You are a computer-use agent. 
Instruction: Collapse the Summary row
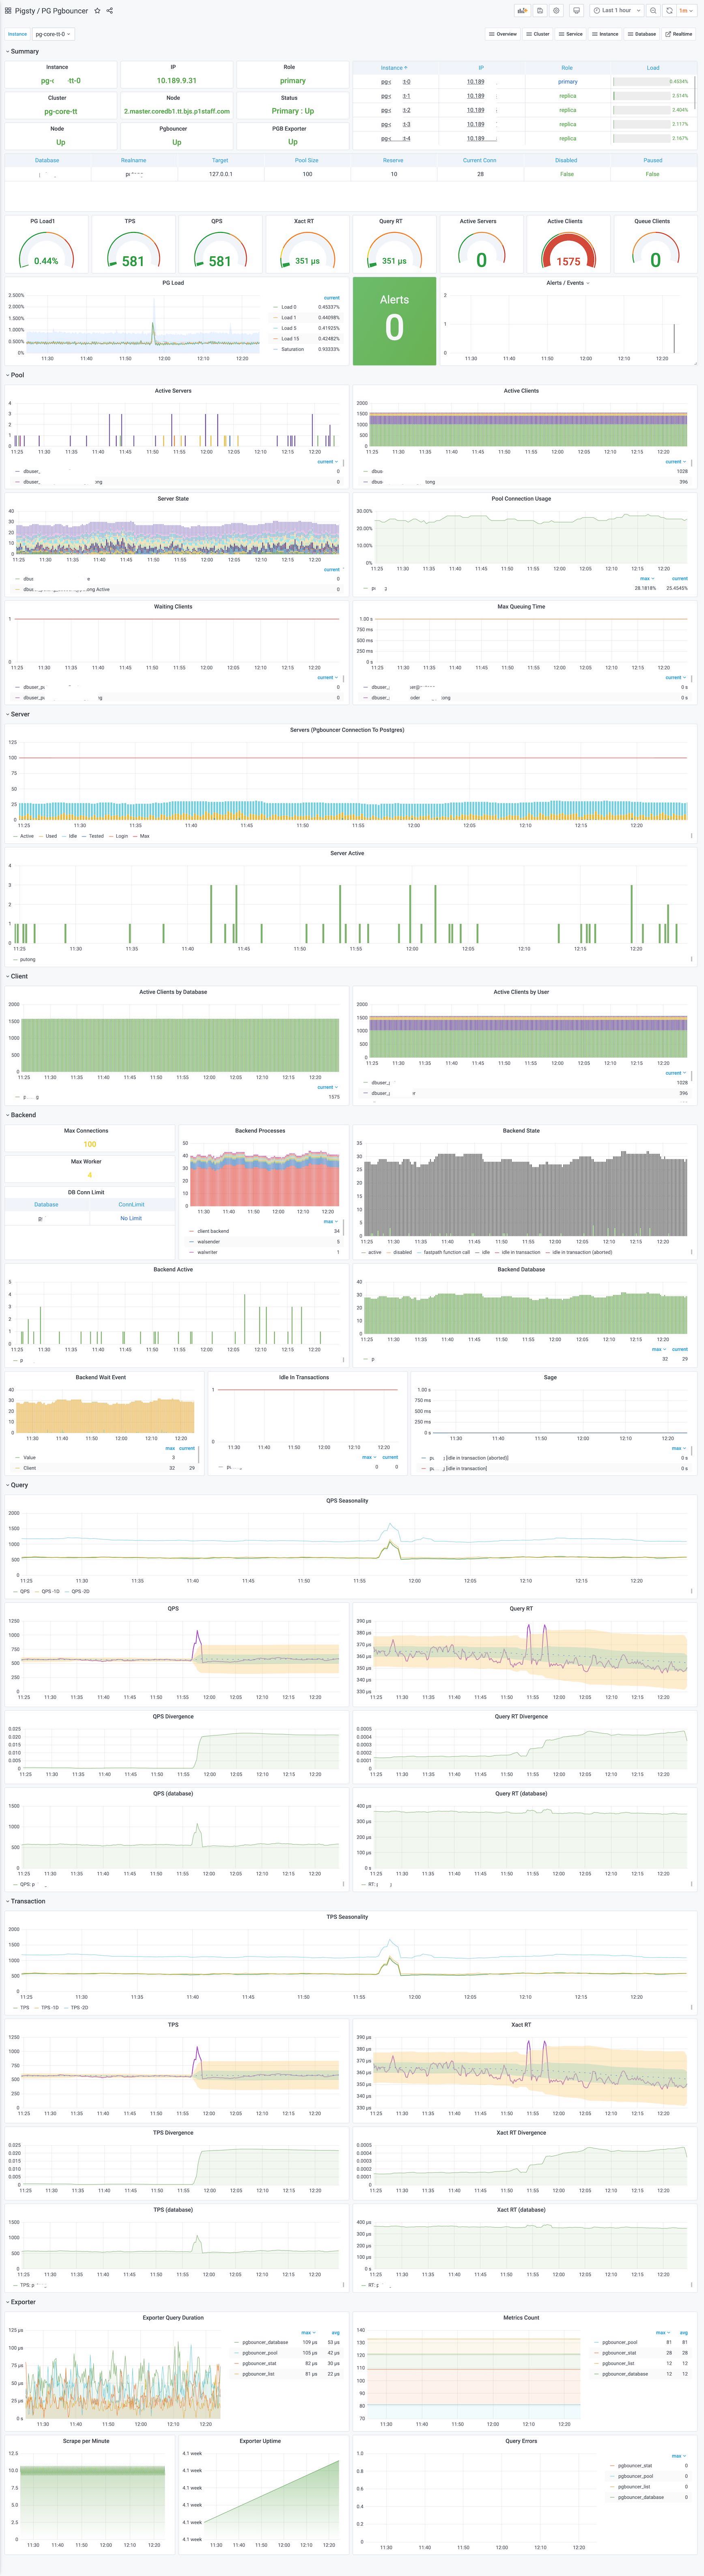click(23, 51)
